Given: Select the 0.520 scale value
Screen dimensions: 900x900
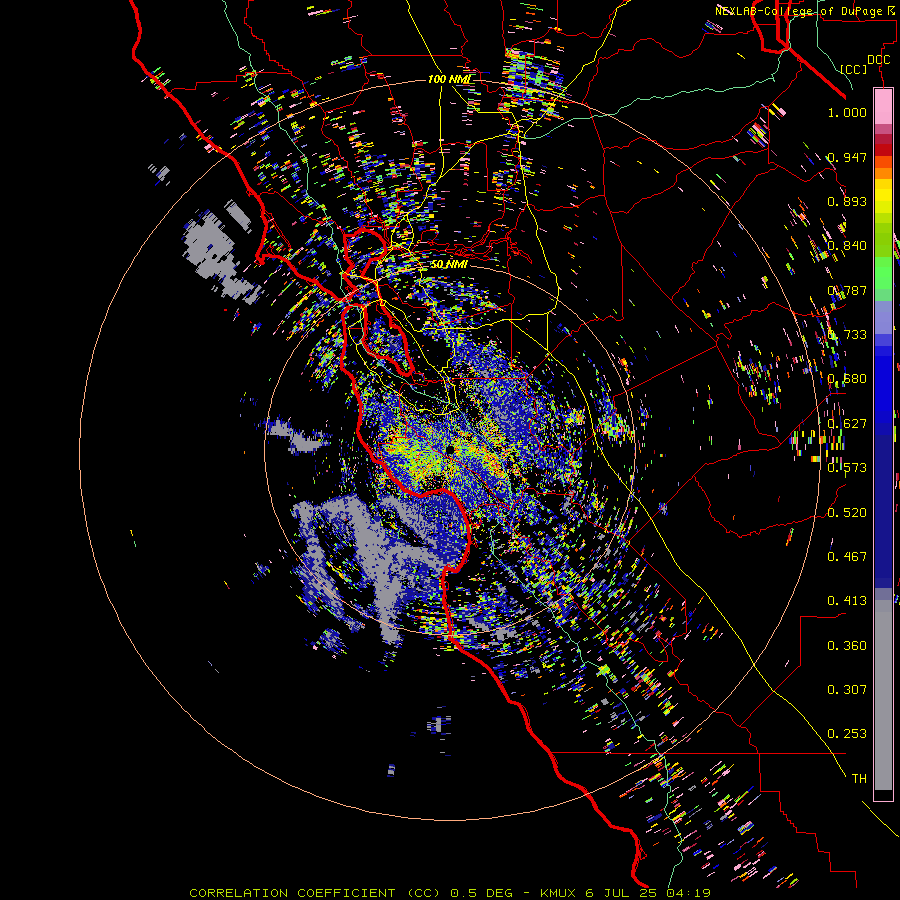Looking at the screenshot, I should click(x=847, y=513).
